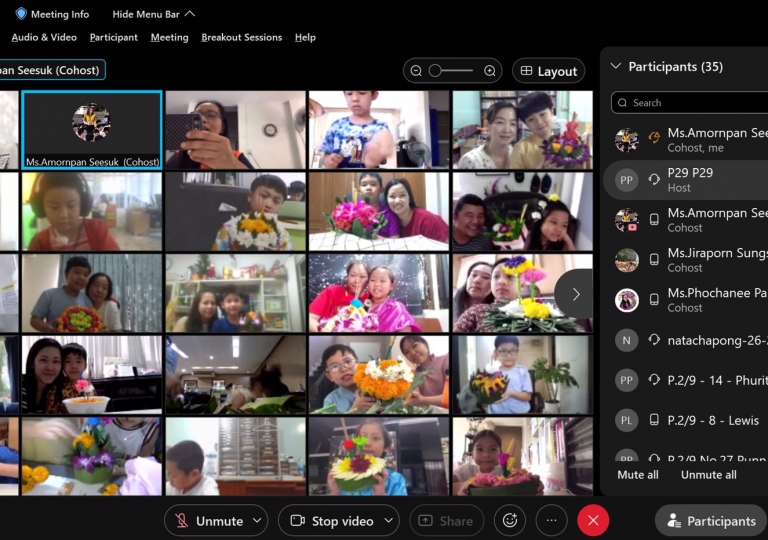Click Ms.Jiraporn's profile avatar
Screen dimensions: 768x540
pos(626,260)
